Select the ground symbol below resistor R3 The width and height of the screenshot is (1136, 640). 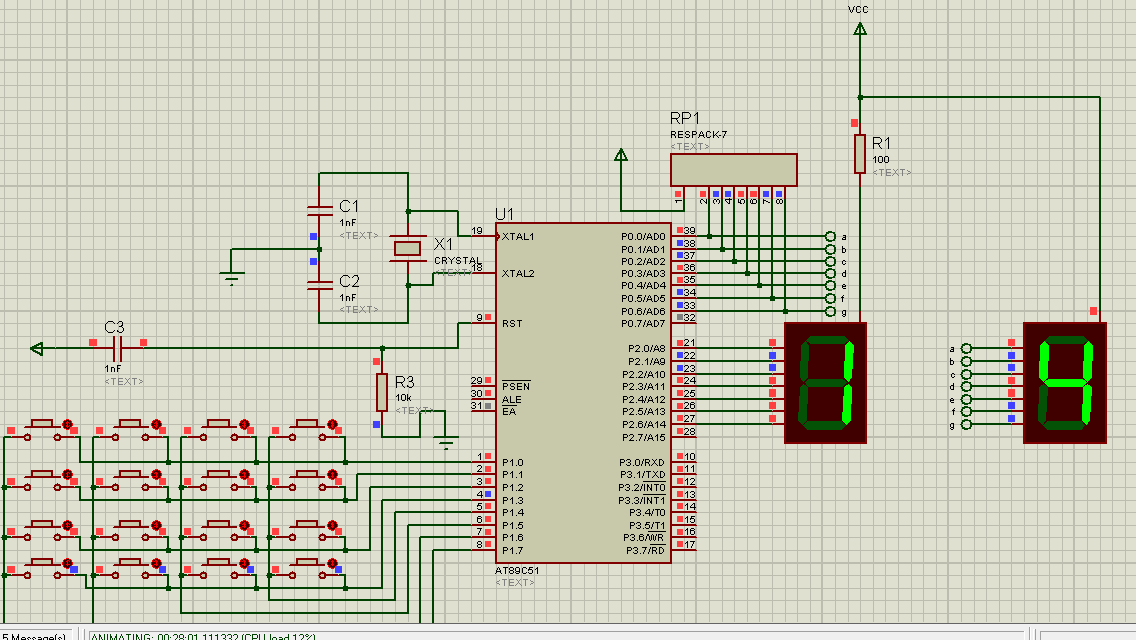coord(447,441)
